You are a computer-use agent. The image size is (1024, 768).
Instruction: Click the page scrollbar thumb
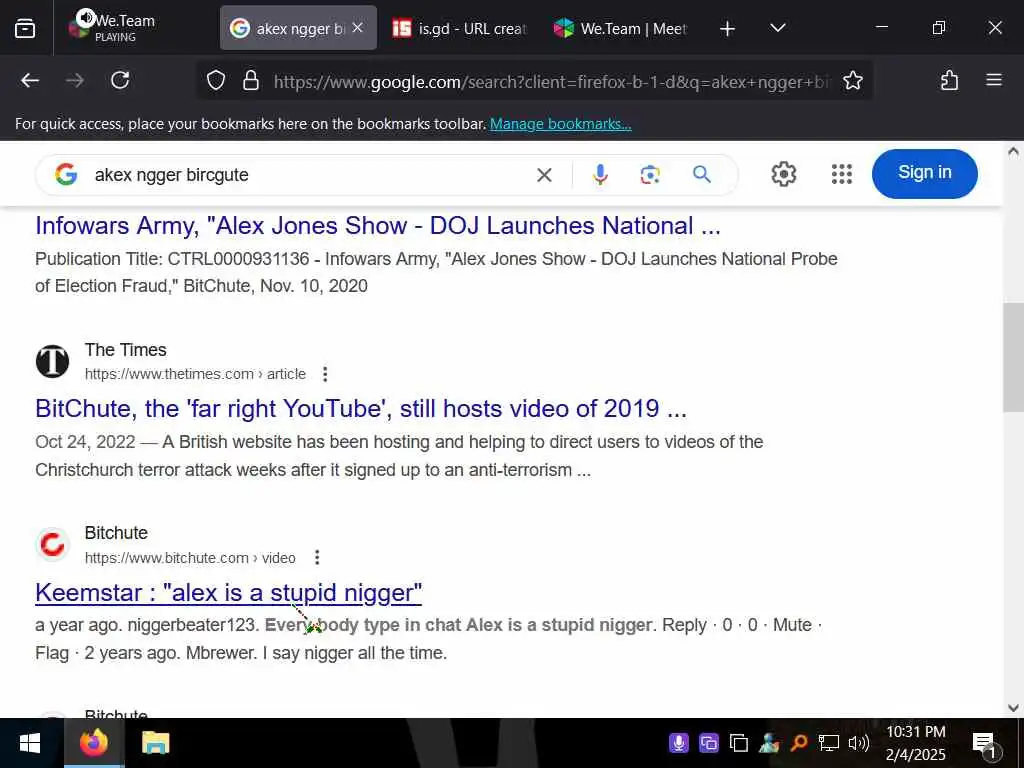point(1013,357)
